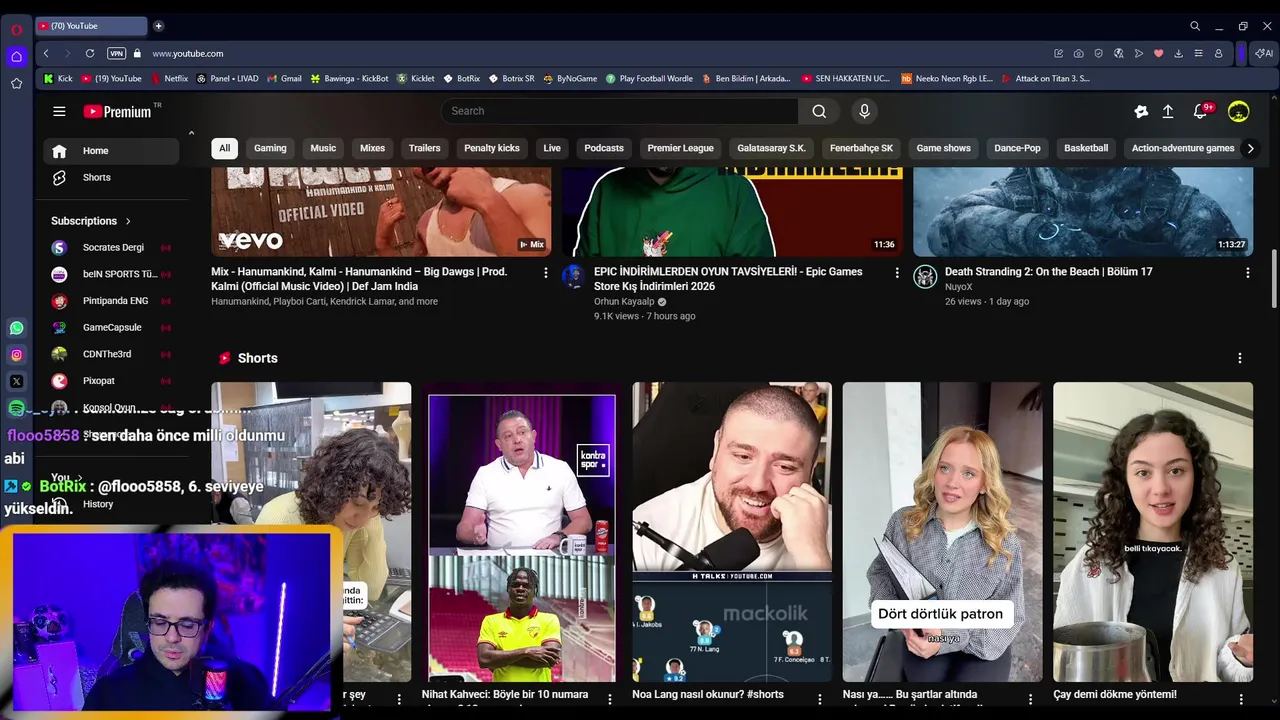Select the Gaming filter chip
This screenshot has width=1280, height=720.
click(x=270, y=148)
